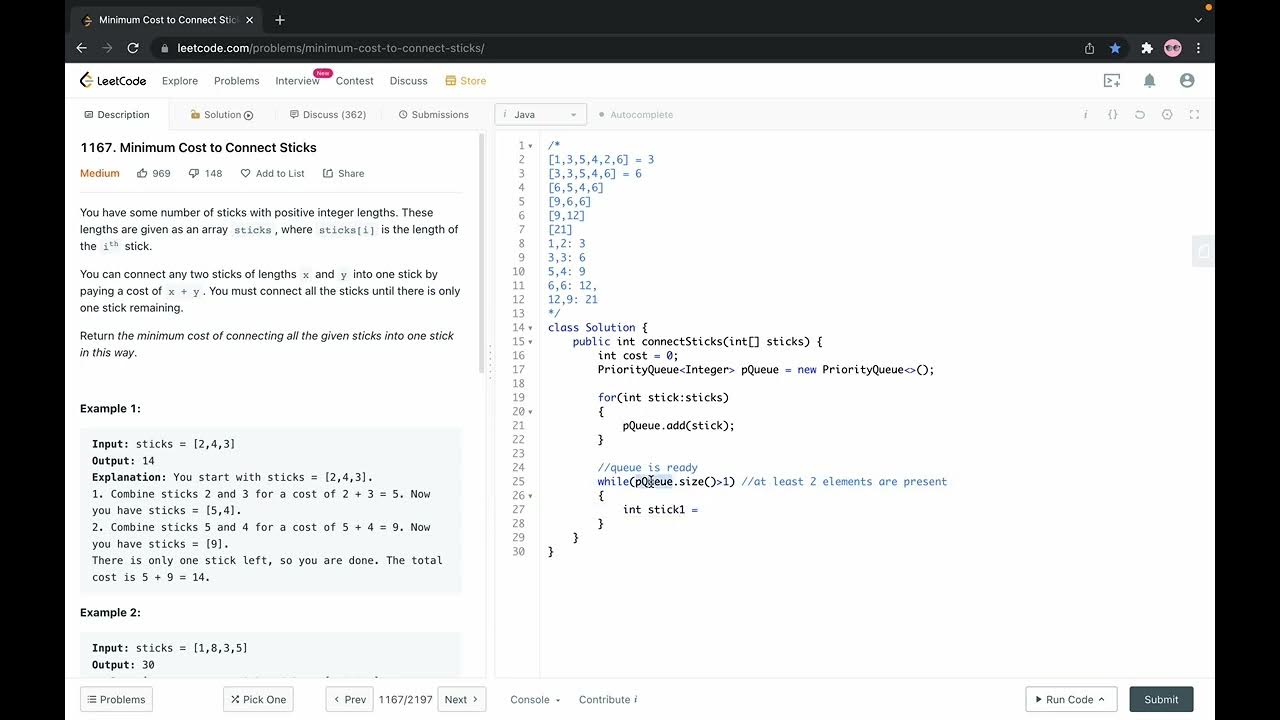Open a new browser tab with plus
1280x720 pixels.
click(x=280, y=20)
